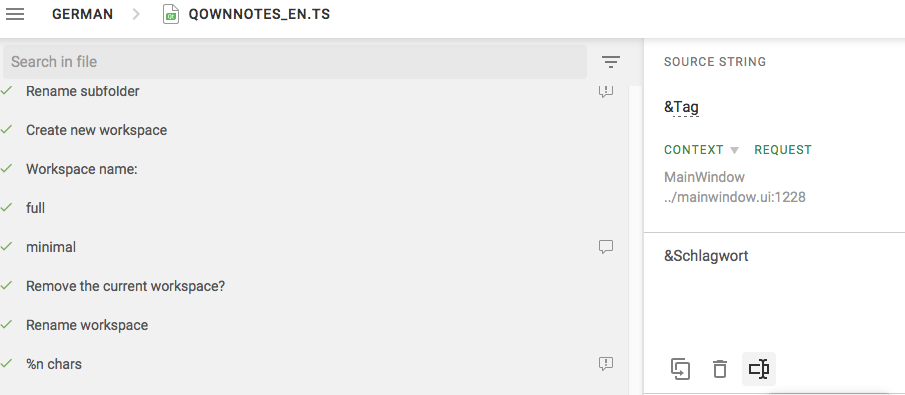Click the CONTEXT label link
The height and width of the screenshot is (395, 905).
(694, 150)
